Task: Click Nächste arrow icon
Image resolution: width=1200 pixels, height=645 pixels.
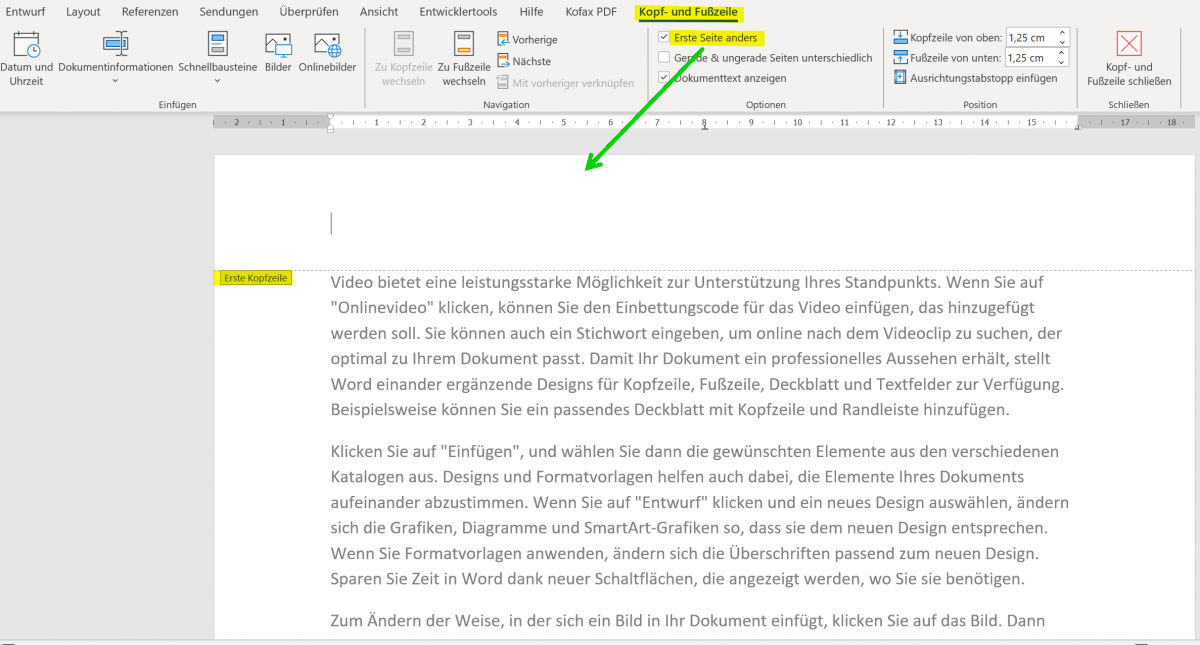Action: (504, 61)
